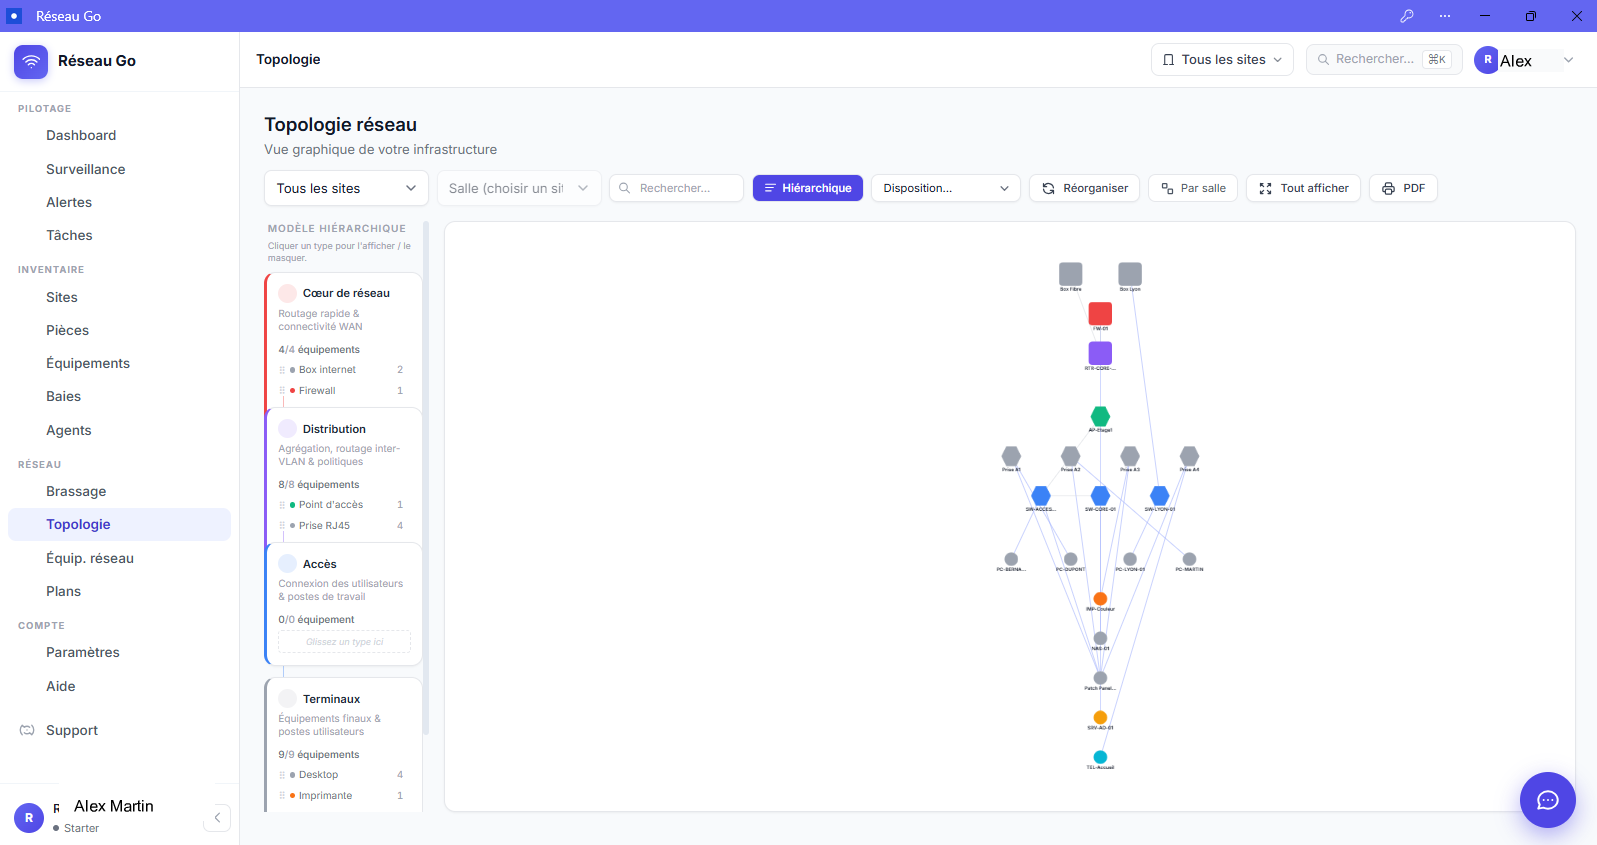Image resolution: width=1597 pixels, height=845 pixels.
Task: Click the Cœur de réseau red swatch
Action: point(288,293)
